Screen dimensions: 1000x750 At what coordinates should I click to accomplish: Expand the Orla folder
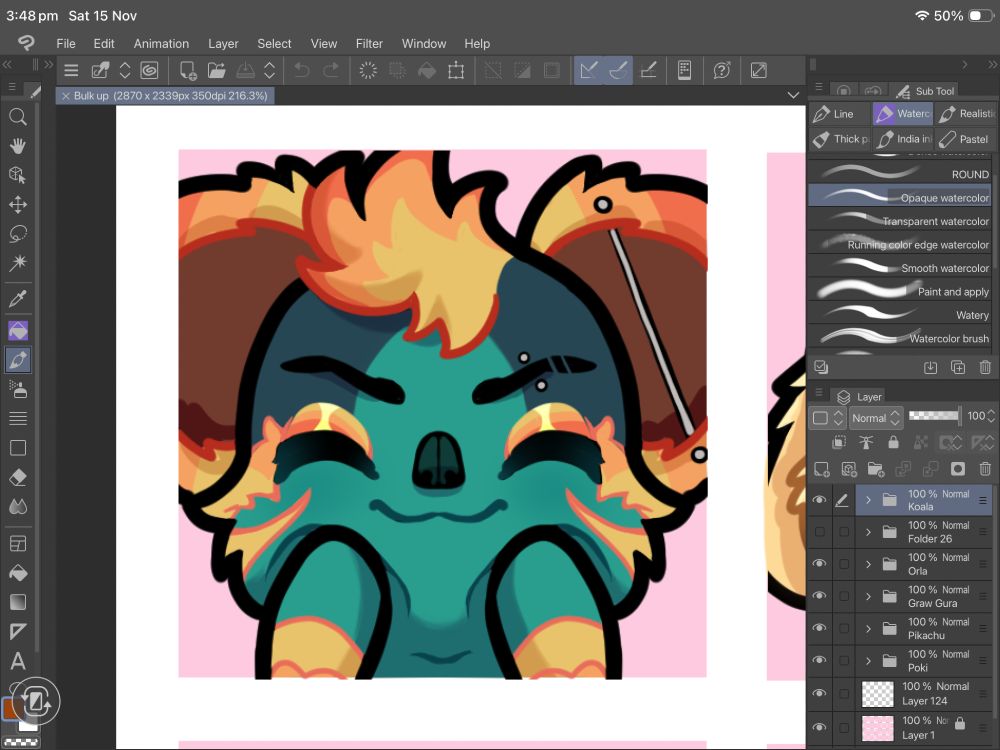(868, 564)
